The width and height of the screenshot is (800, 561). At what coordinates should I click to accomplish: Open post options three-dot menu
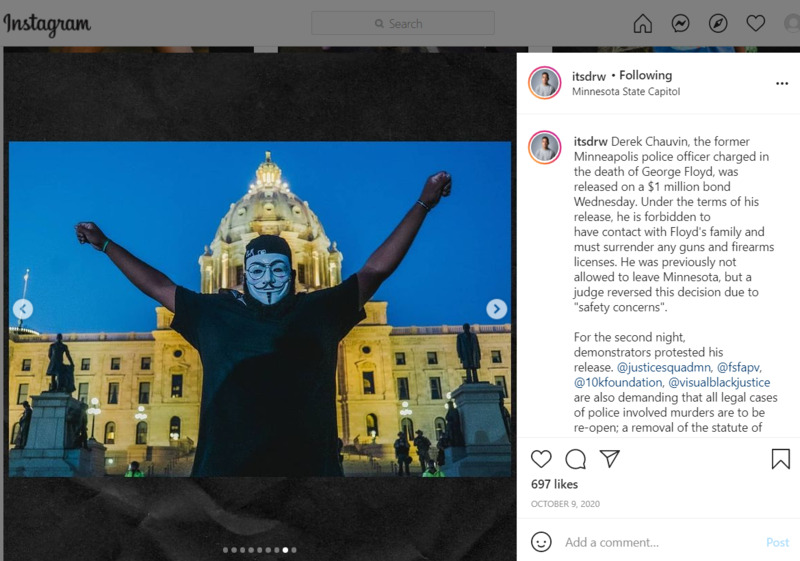point(781,84)
